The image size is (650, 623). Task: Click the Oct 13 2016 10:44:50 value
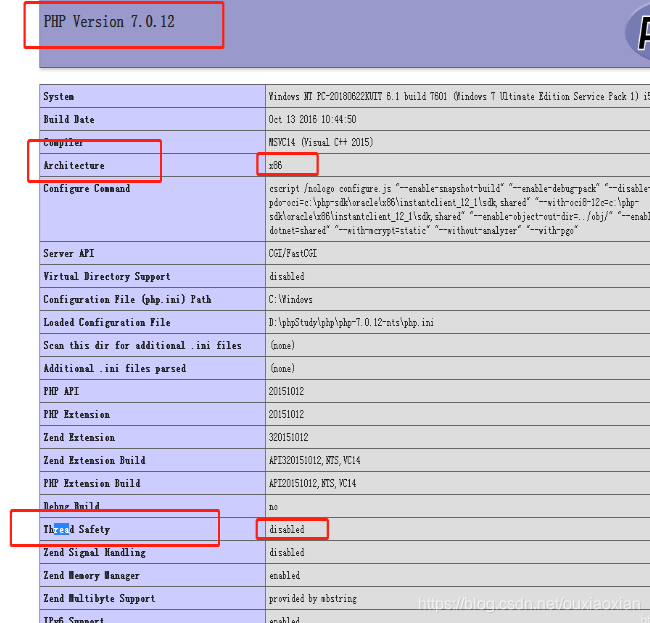[312, 119]
